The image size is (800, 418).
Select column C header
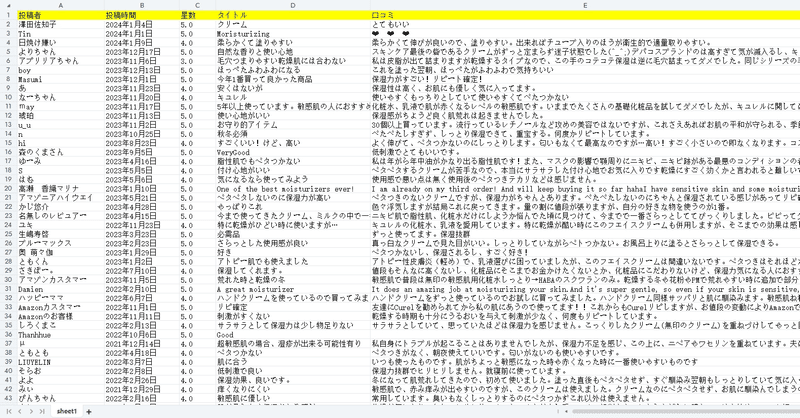[197, 6]
